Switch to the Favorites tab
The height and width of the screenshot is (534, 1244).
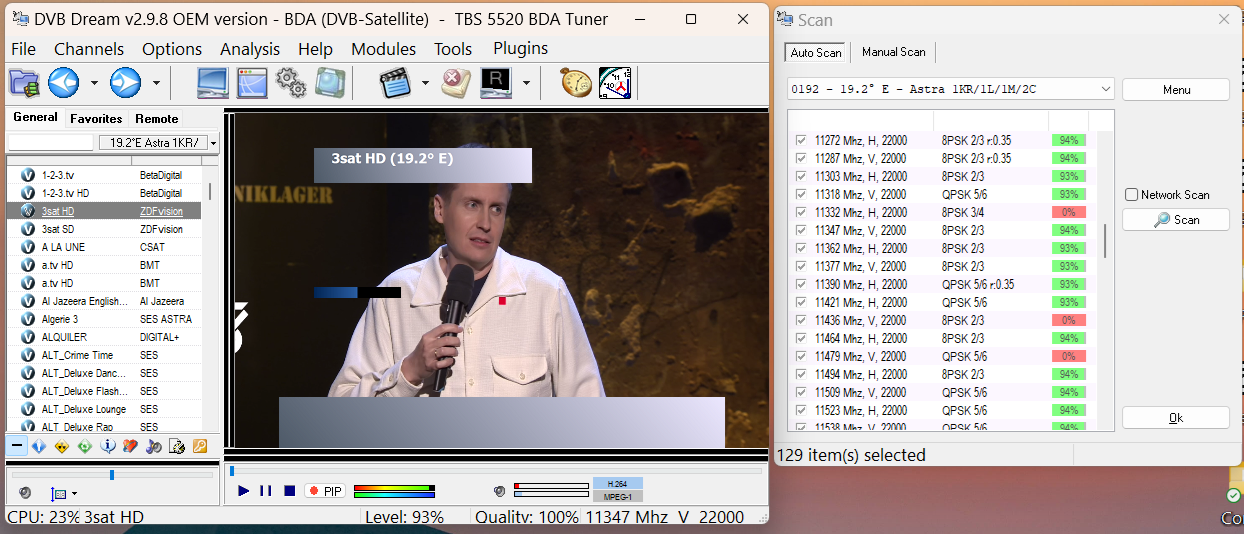96,118
